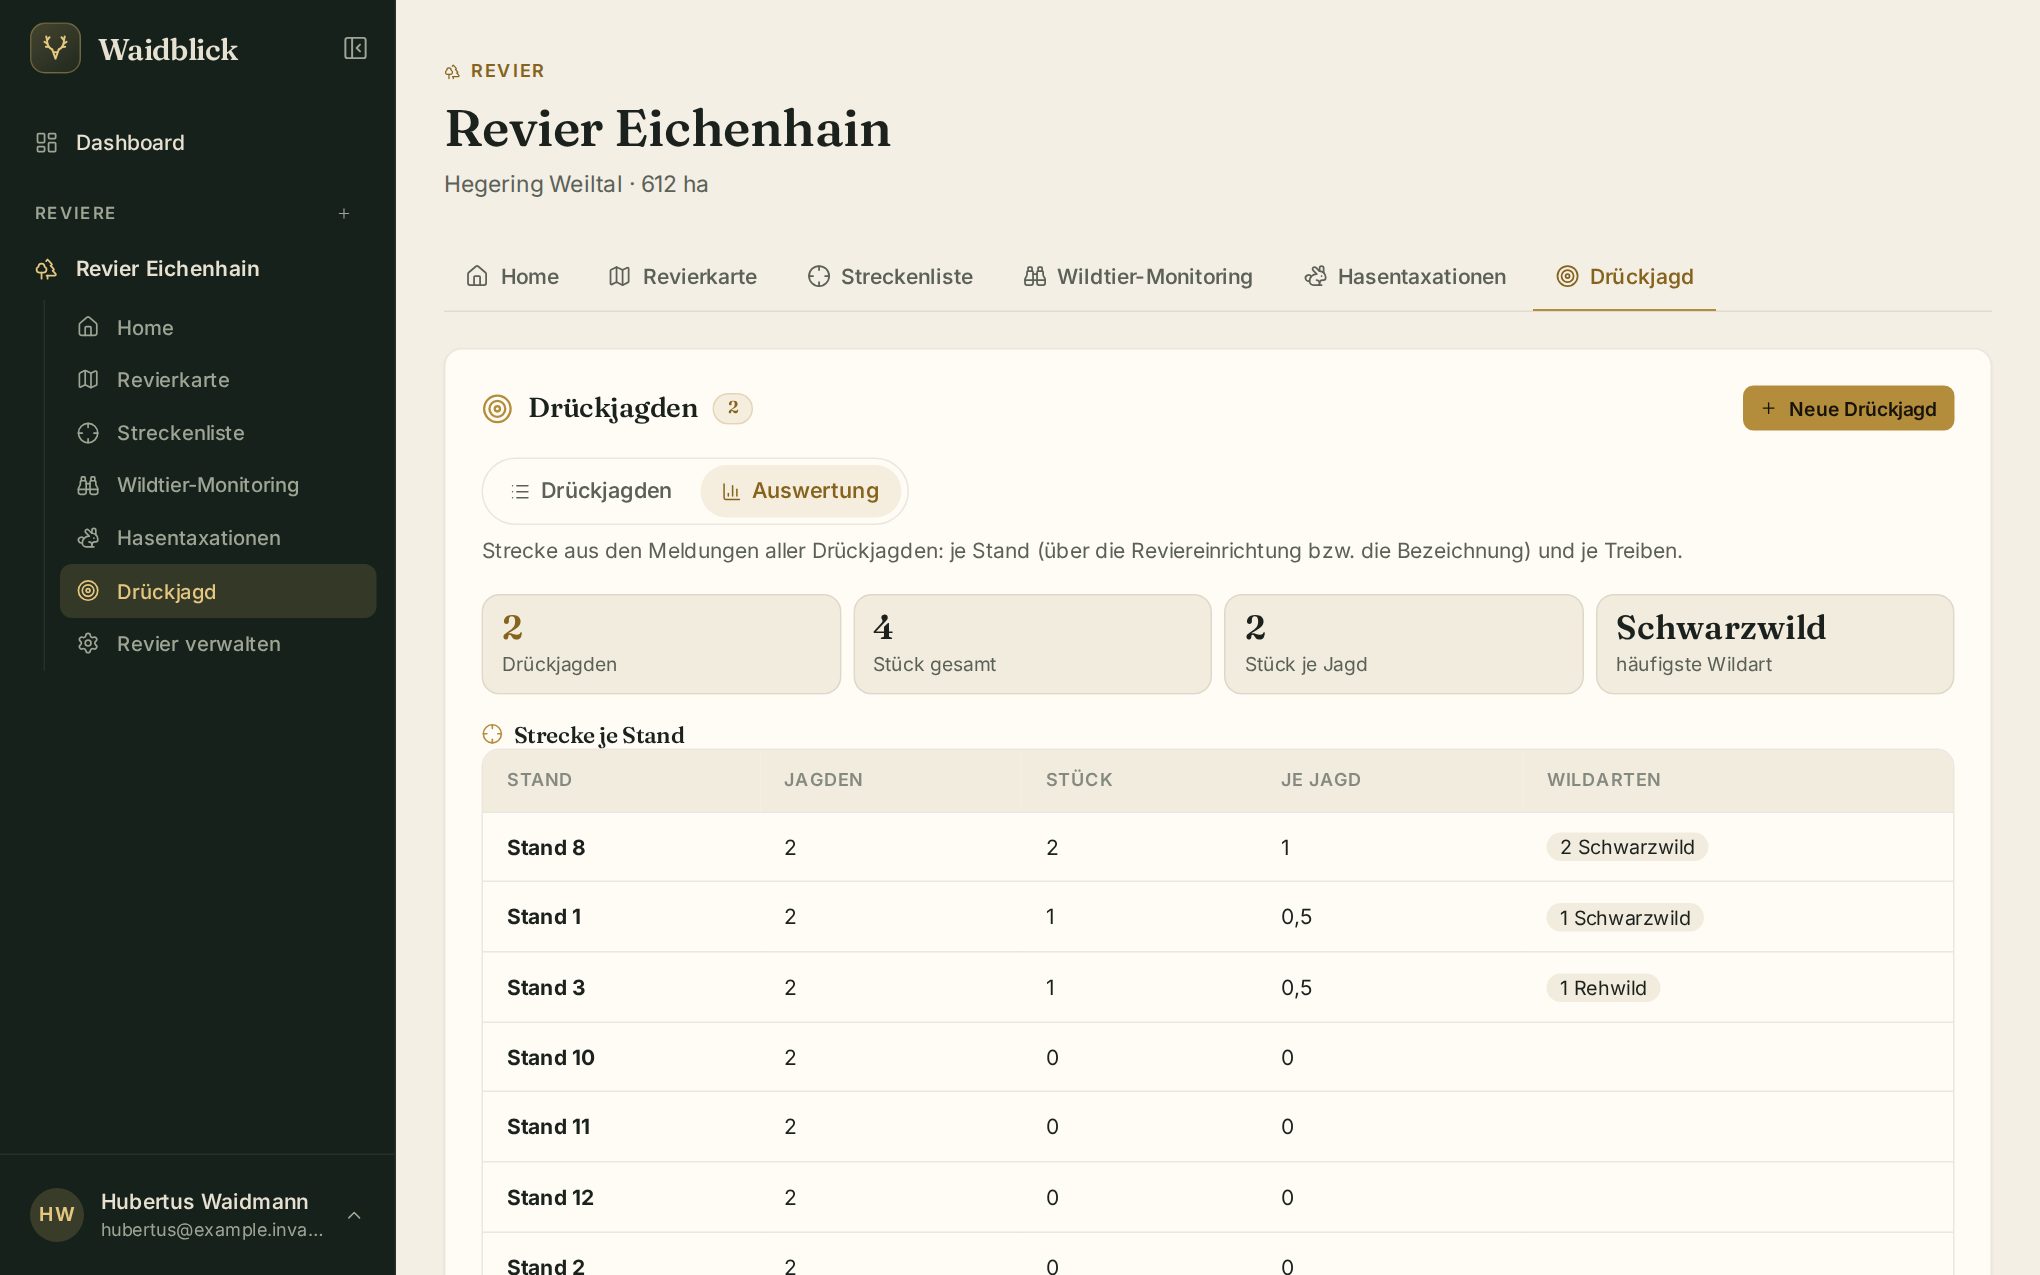
Task: Select the Drückjagd tab
Action: (x=1625, y=276)
